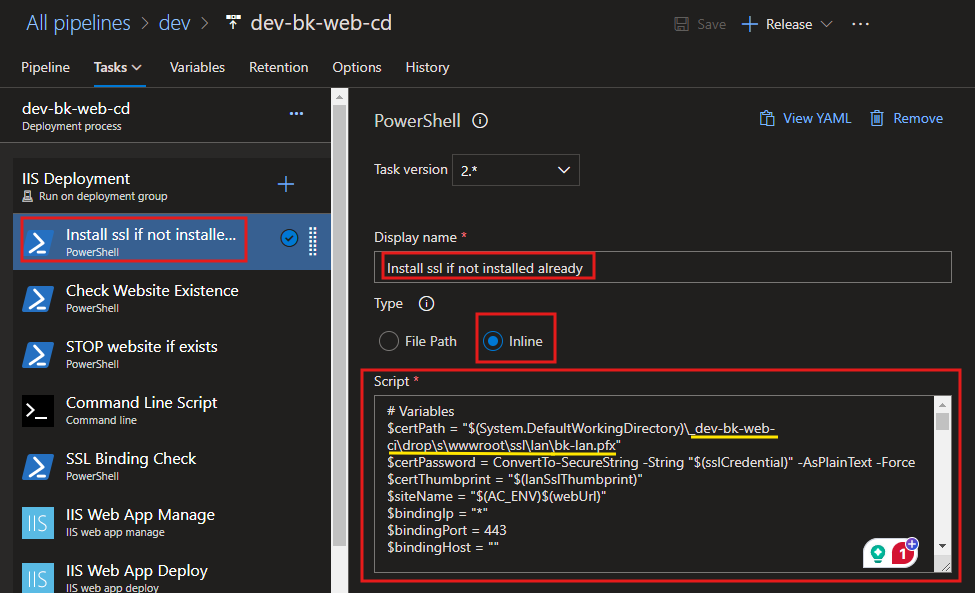Open the Task version dropdown

tap(515, 170)
